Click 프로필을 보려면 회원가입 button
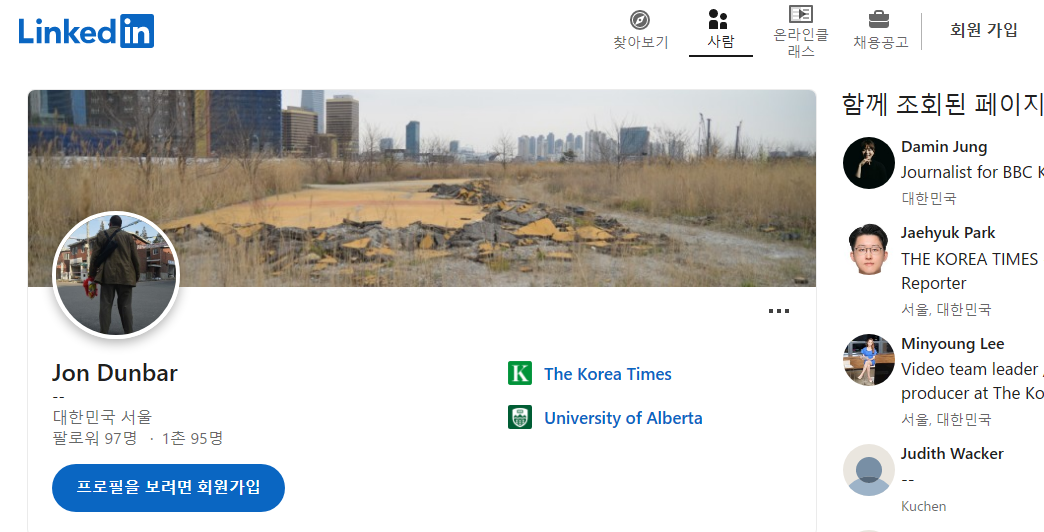This screenshot has width=1044, height=532. pos(168,487)
